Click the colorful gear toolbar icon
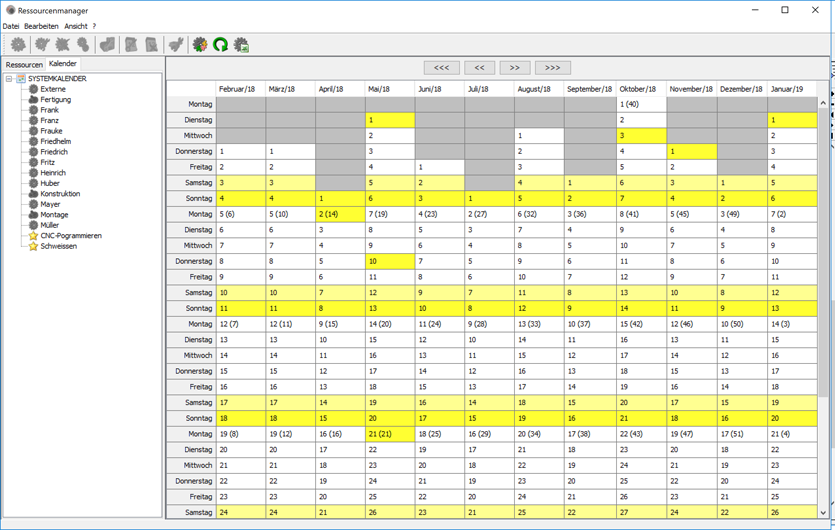The height and width of the screenshot is (530, 835). coord(200,45)
